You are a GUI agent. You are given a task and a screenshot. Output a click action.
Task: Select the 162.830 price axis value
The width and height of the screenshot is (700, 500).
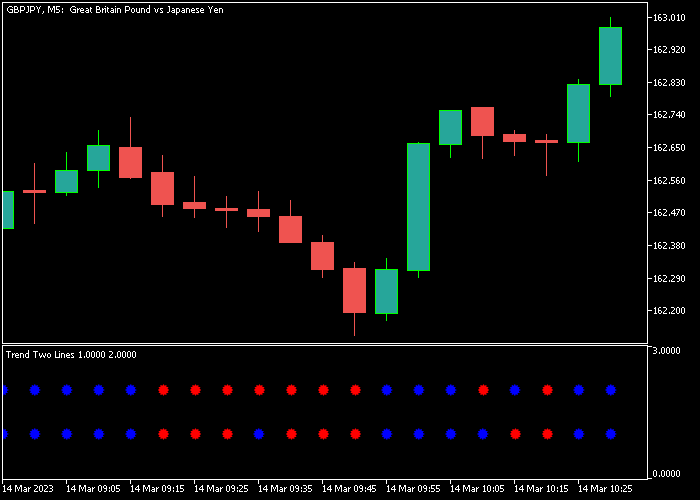pos(668,83)
